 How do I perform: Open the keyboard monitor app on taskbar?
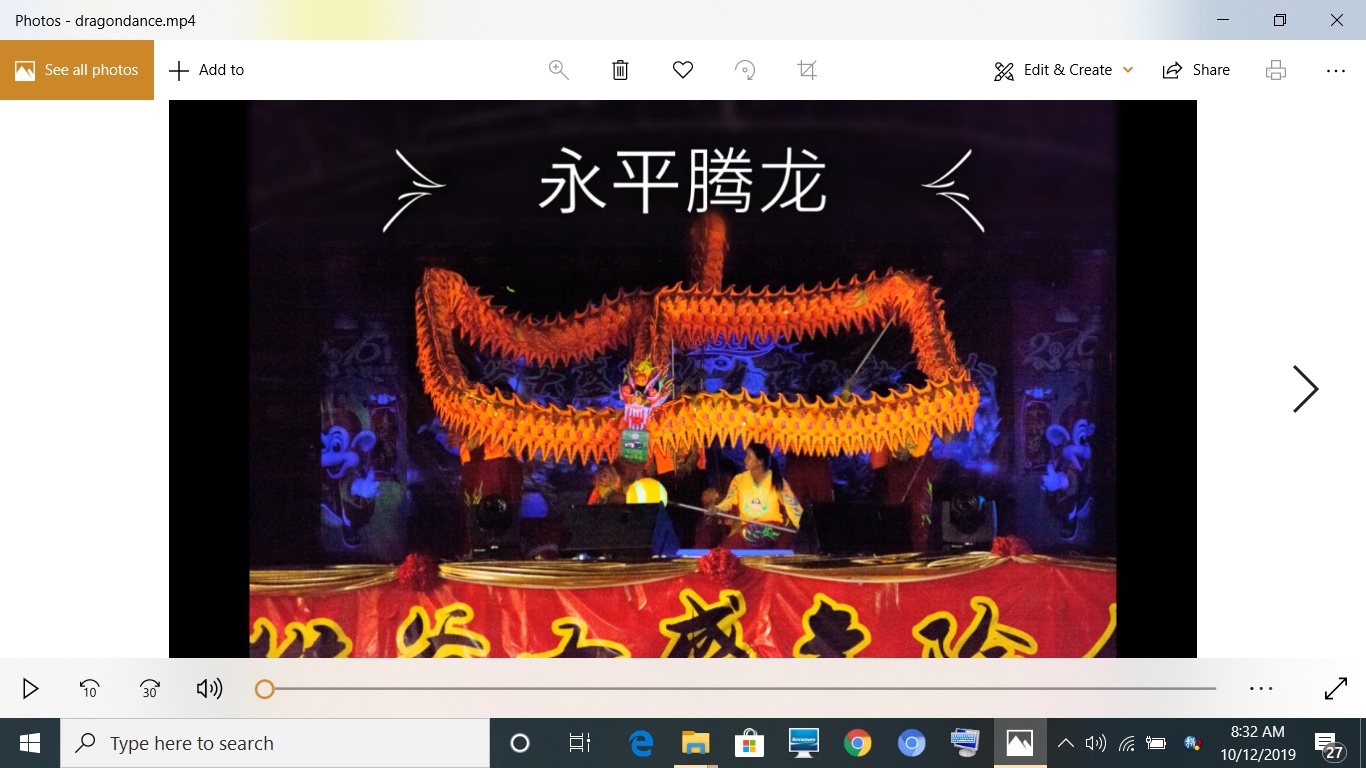[965, 743]
